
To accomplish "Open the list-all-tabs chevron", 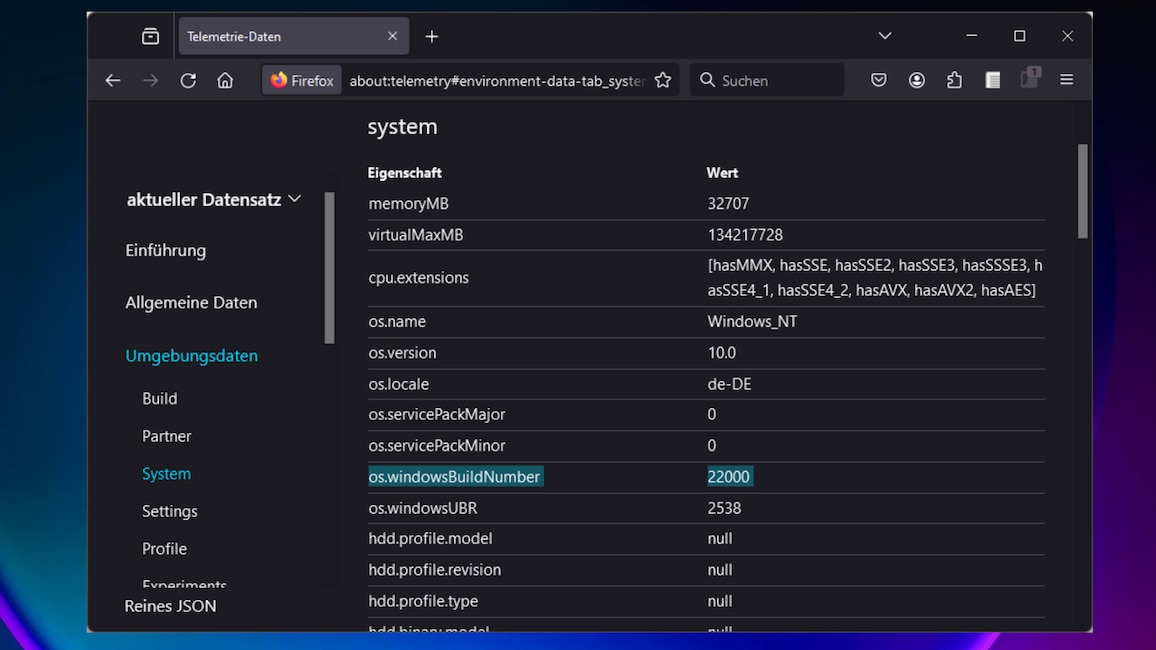I will click(x=885, y=35).
